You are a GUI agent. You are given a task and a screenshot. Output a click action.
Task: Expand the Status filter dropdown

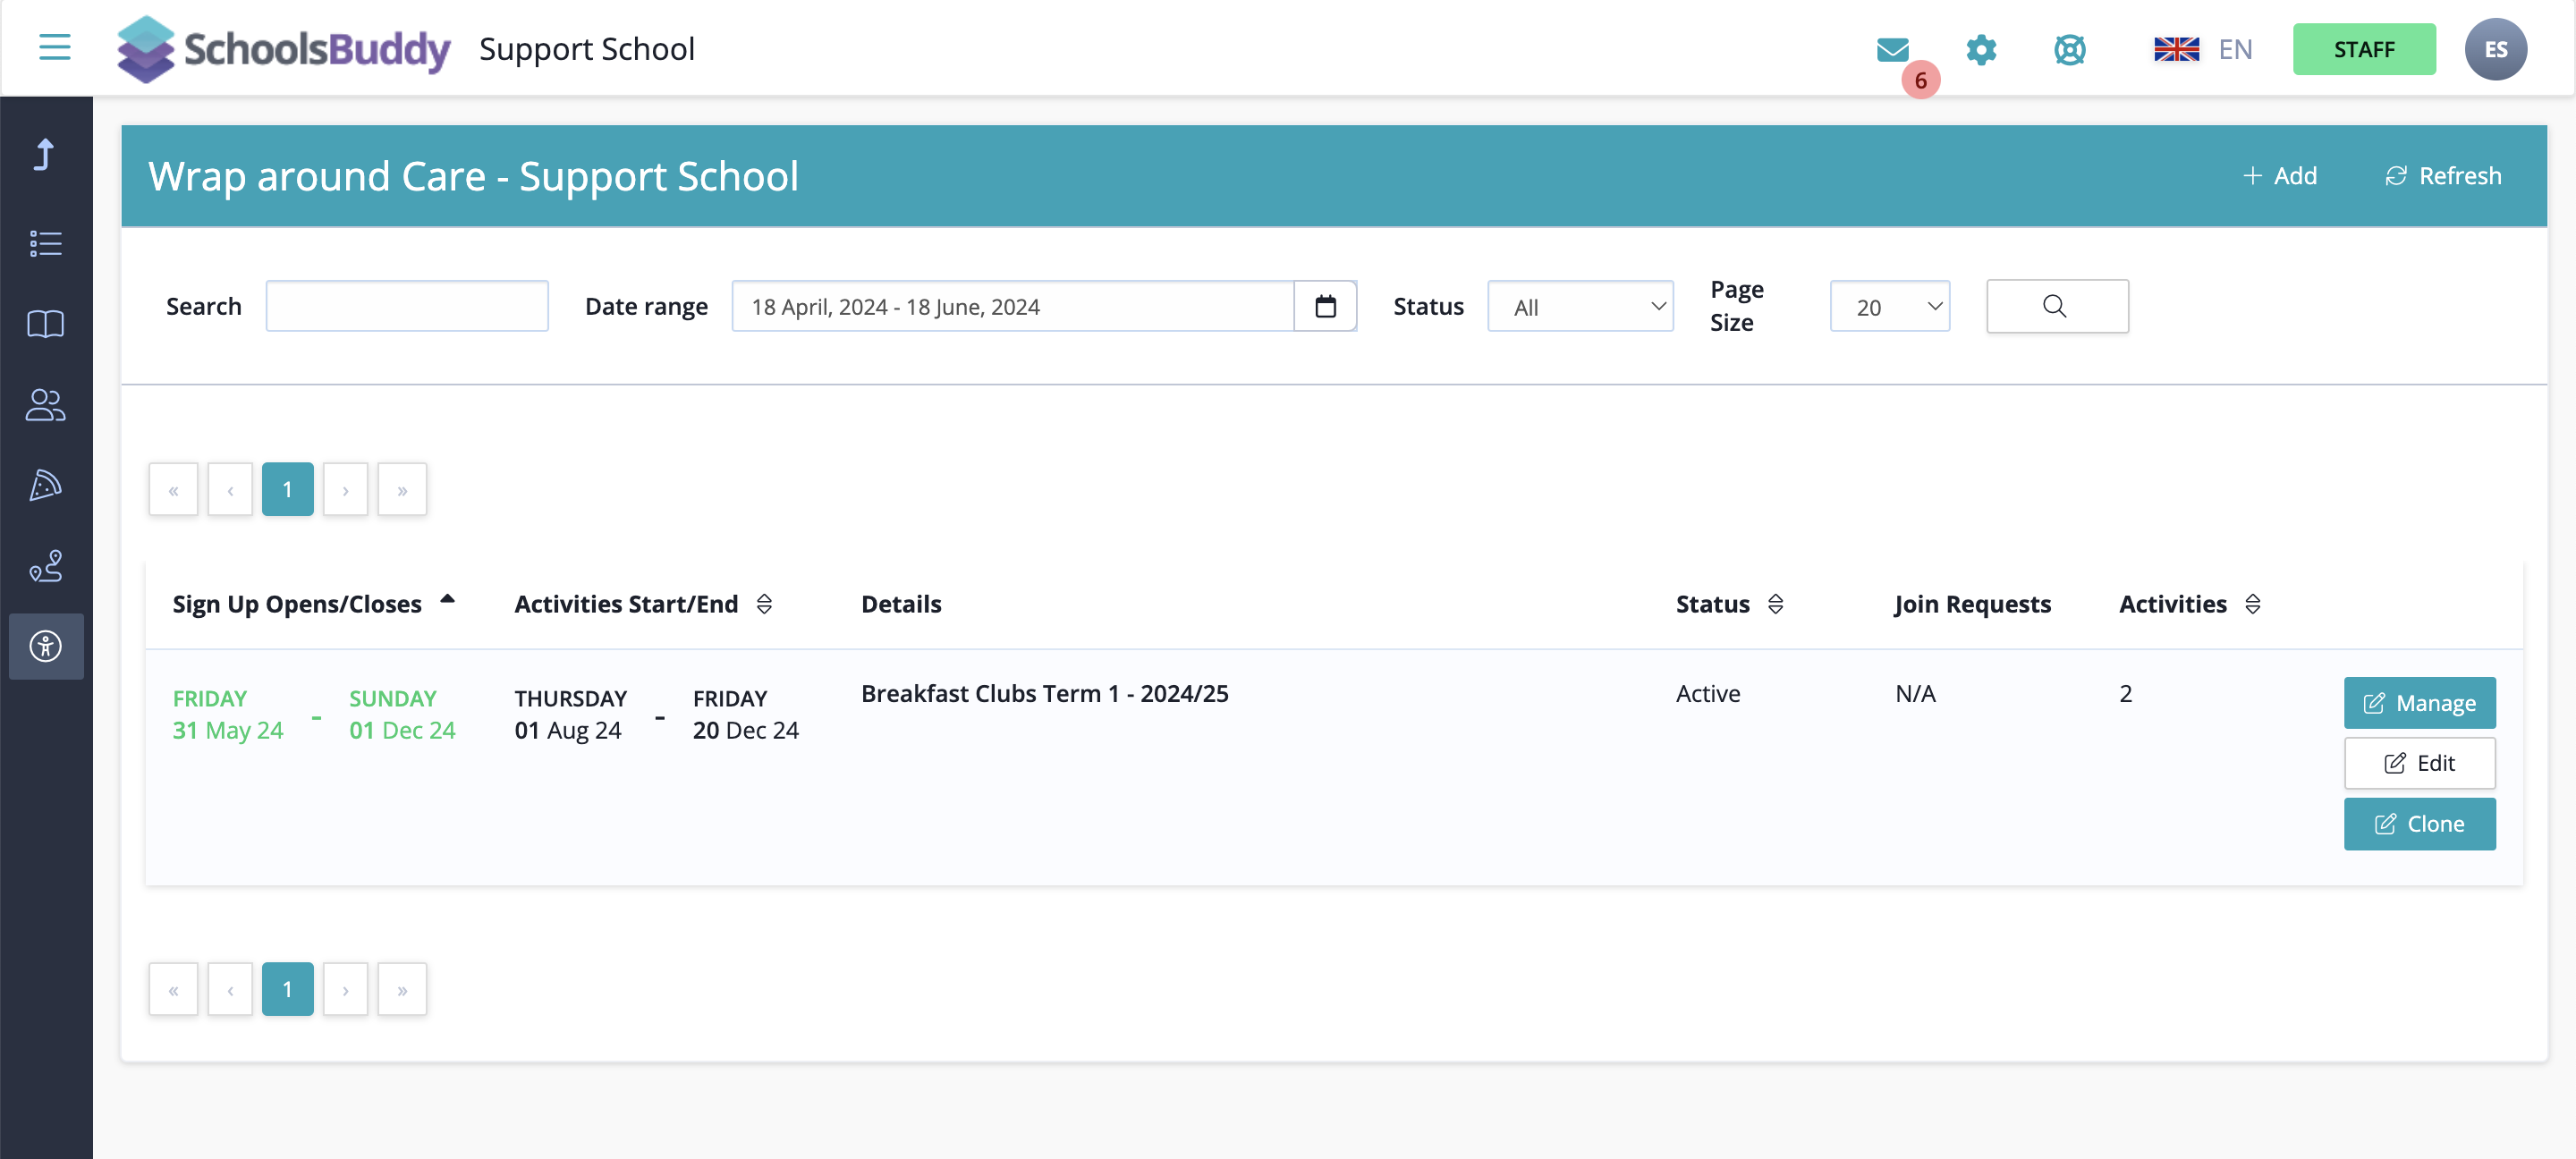coord(1579,306)
